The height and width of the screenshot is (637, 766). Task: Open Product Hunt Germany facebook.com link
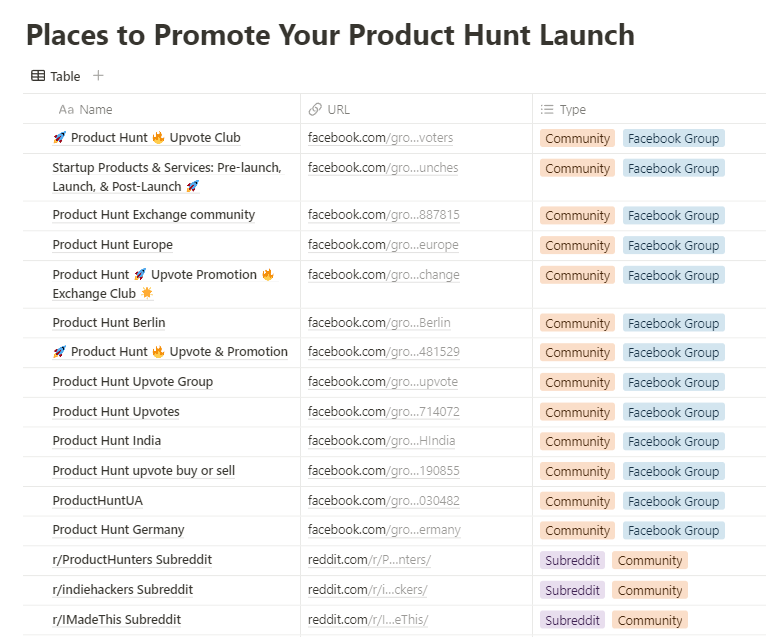pos(385,530)
